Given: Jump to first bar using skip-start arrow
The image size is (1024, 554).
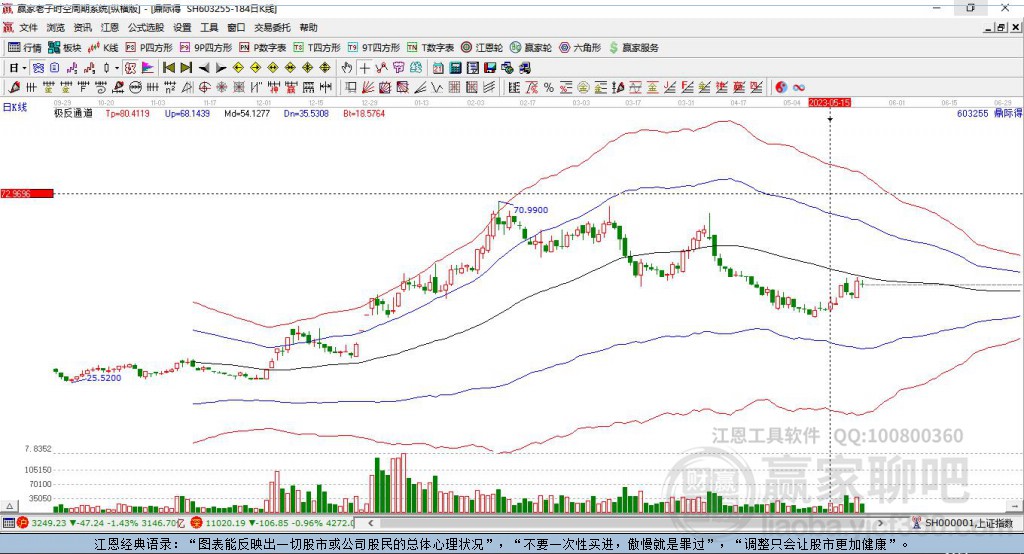Looking at the screenshot, I should point(169,68).
